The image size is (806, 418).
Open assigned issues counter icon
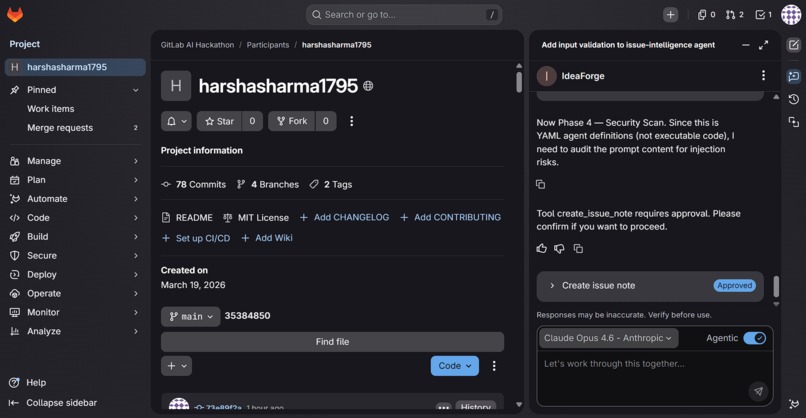coord(706,15)
